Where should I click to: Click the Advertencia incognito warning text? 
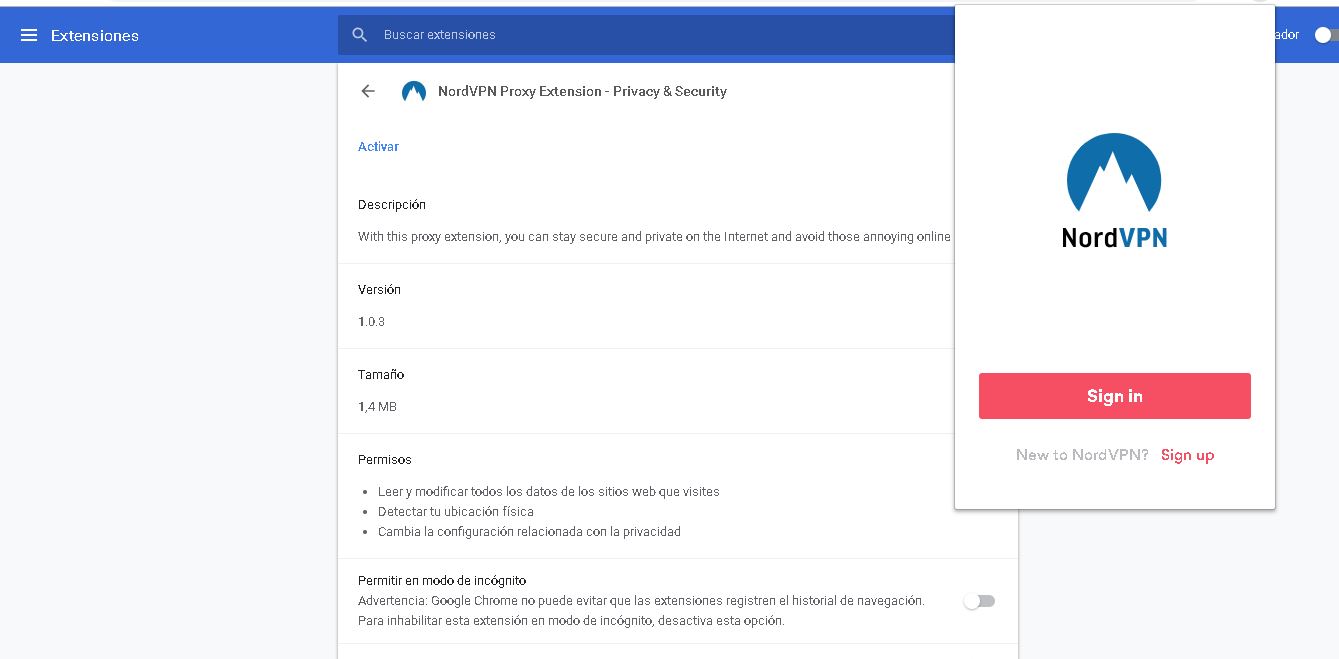(641, 611)
